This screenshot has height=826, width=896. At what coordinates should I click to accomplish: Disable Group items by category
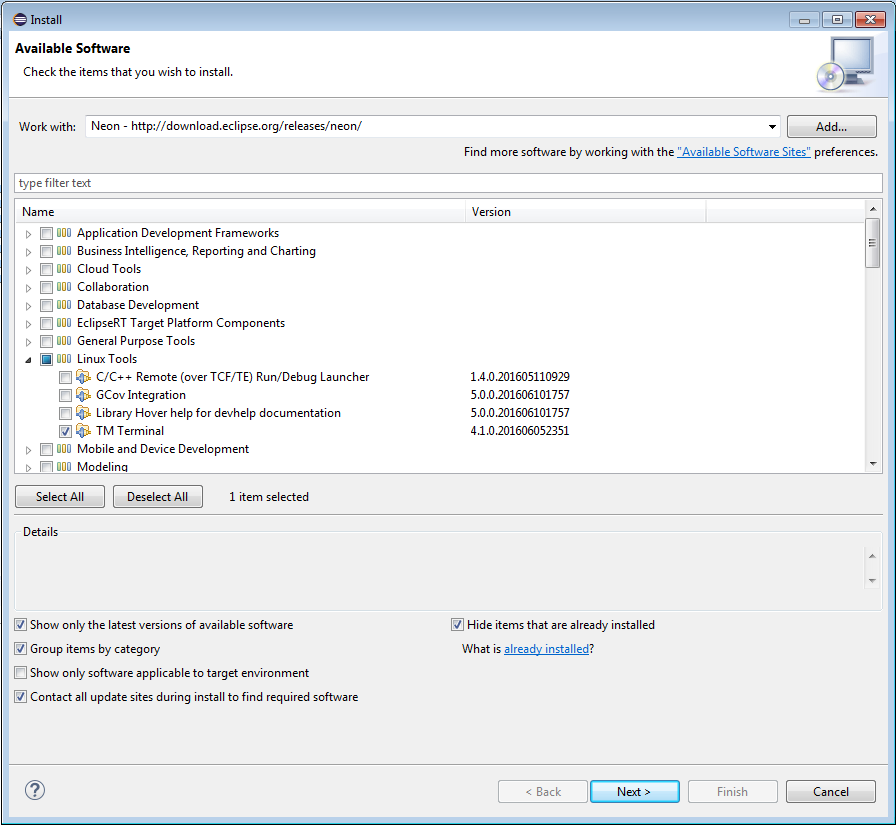click(x=21, y=649)
